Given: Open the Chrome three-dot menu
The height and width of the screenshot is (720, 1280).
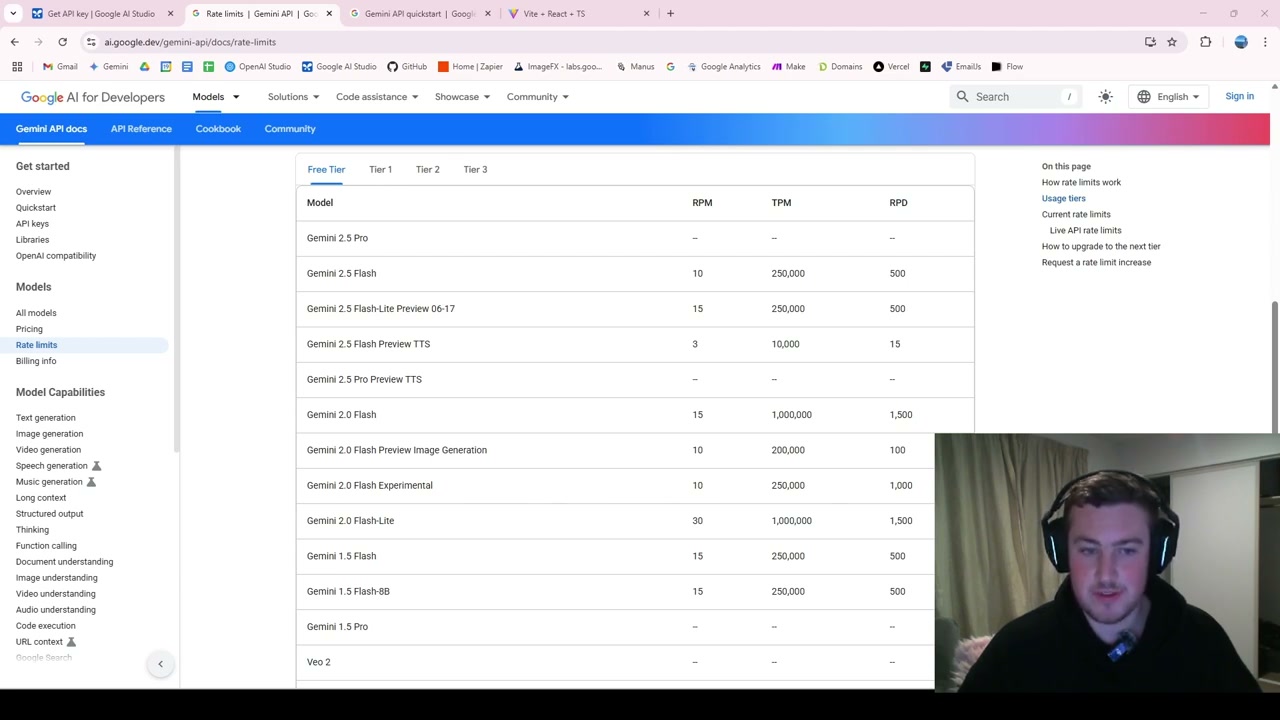Looking at the screenshot, I should point(1265,42).
